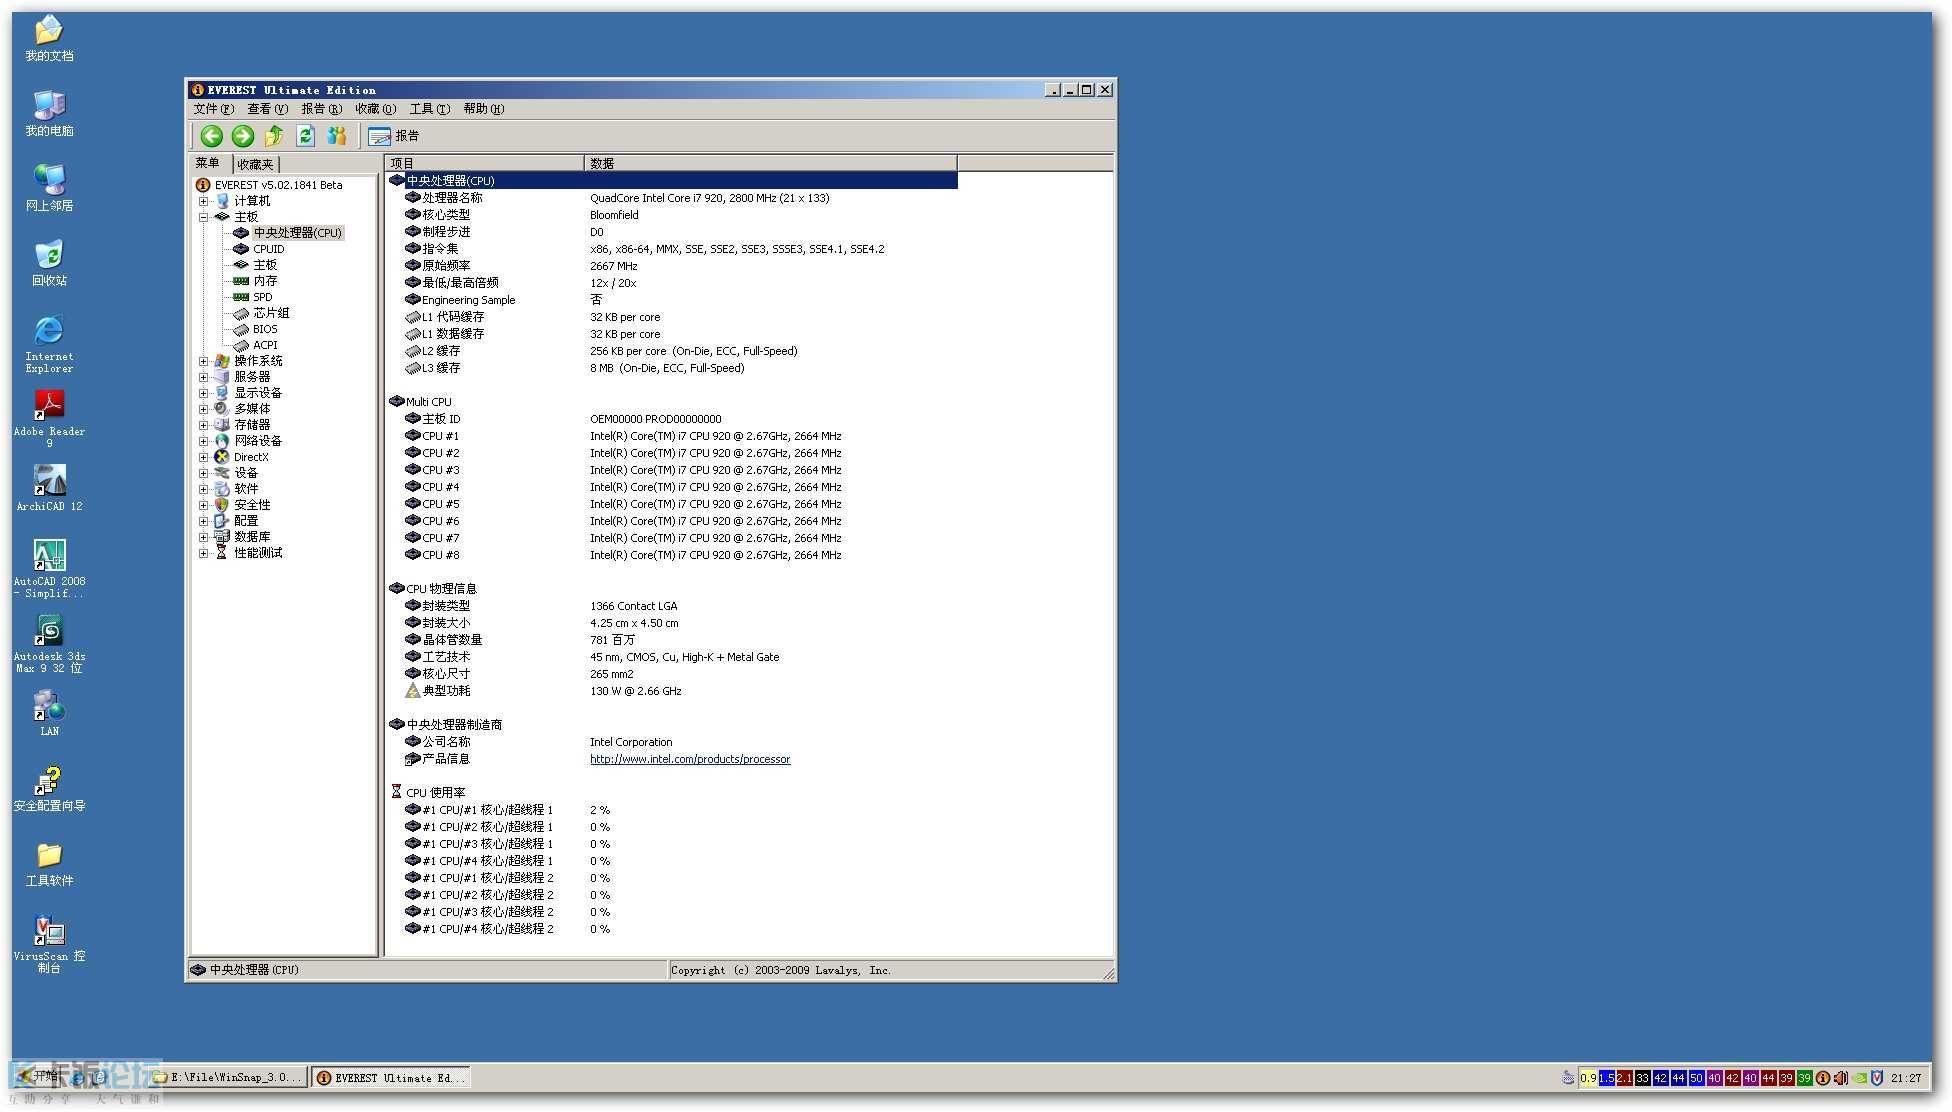Select the 核心类型 Bloomfield row
This screenshot has width=1952, height=1112.
[672, 215]
